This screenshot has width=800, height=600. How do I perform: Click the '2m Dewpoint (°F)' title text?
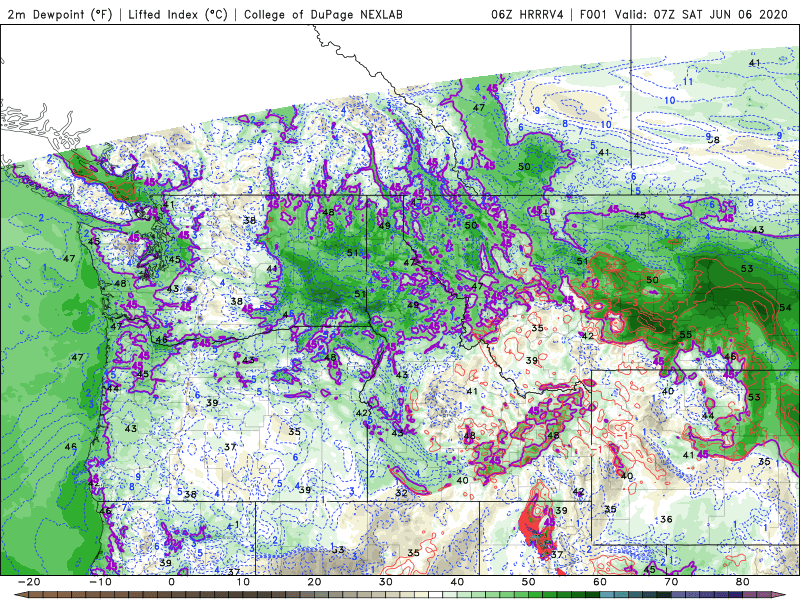click(x=59, y=14)
